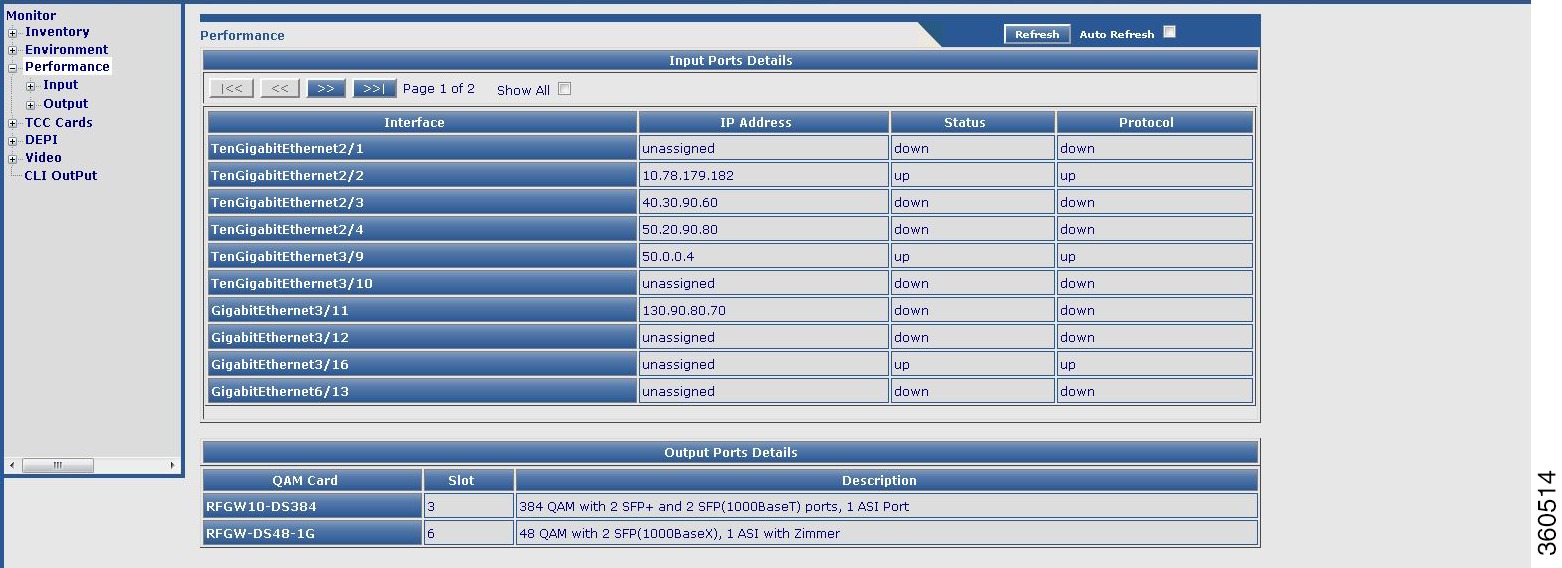Click the 48 QAM description cell
The width and height of the screenshot is (1562, 568).
point(886,533)
